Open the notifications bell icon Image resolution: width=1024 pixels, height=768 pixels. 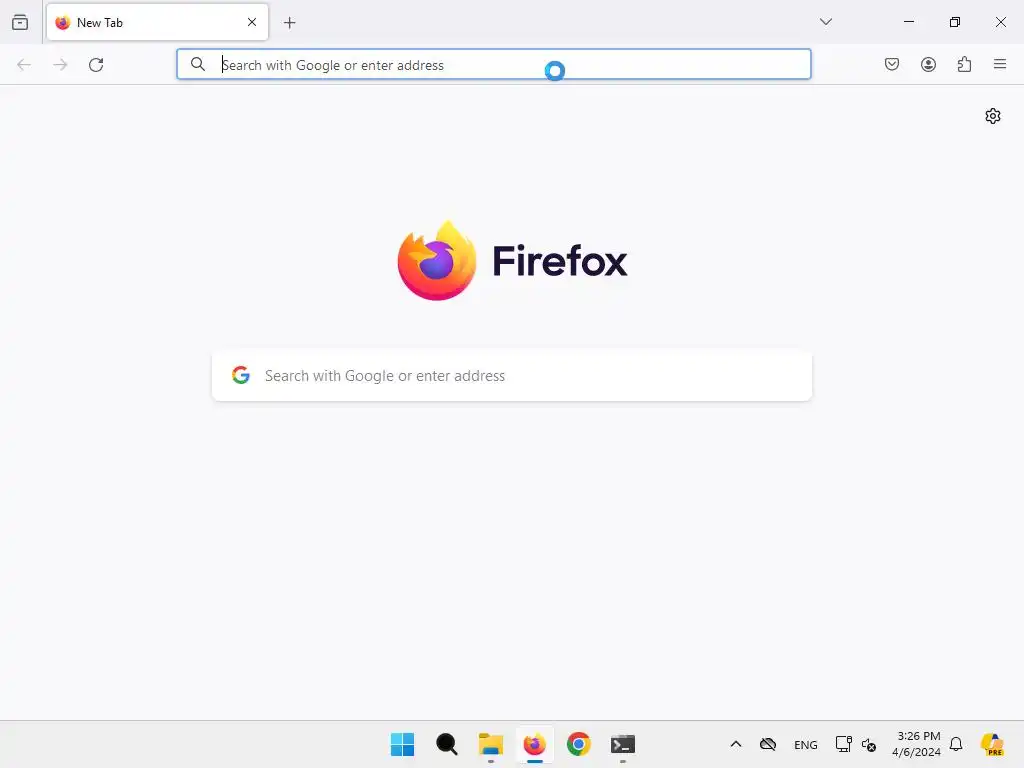coord(956,744)
